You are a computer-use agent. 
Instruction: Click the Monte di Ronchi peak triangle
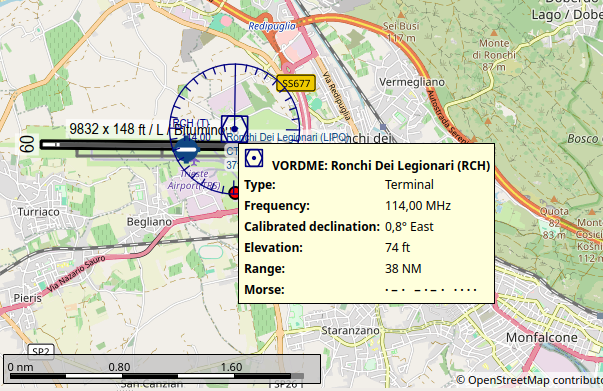[x=493, y=32]
